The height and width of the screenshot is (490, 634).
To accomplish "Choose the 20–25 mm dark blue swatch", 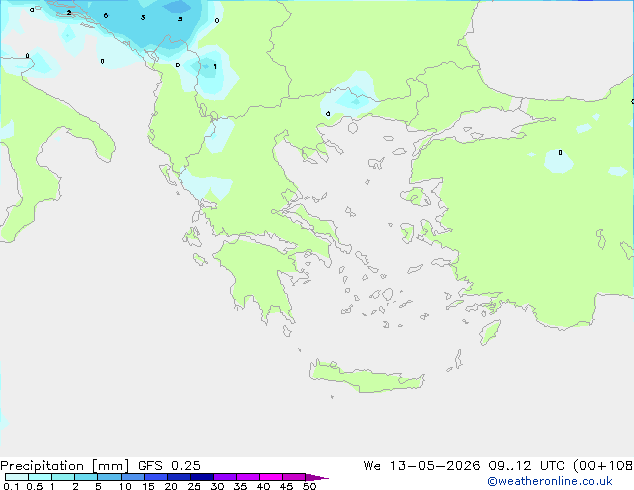I will tap(178, 477).
